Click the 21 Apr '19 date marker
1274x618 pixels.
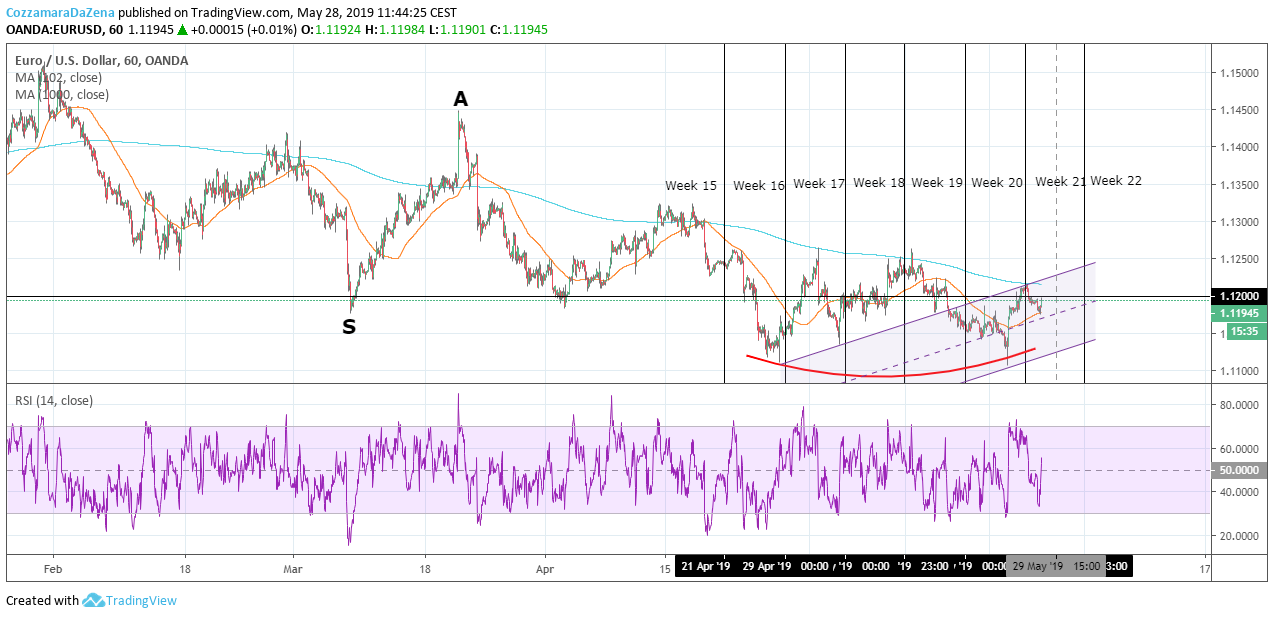pos(708,566)
